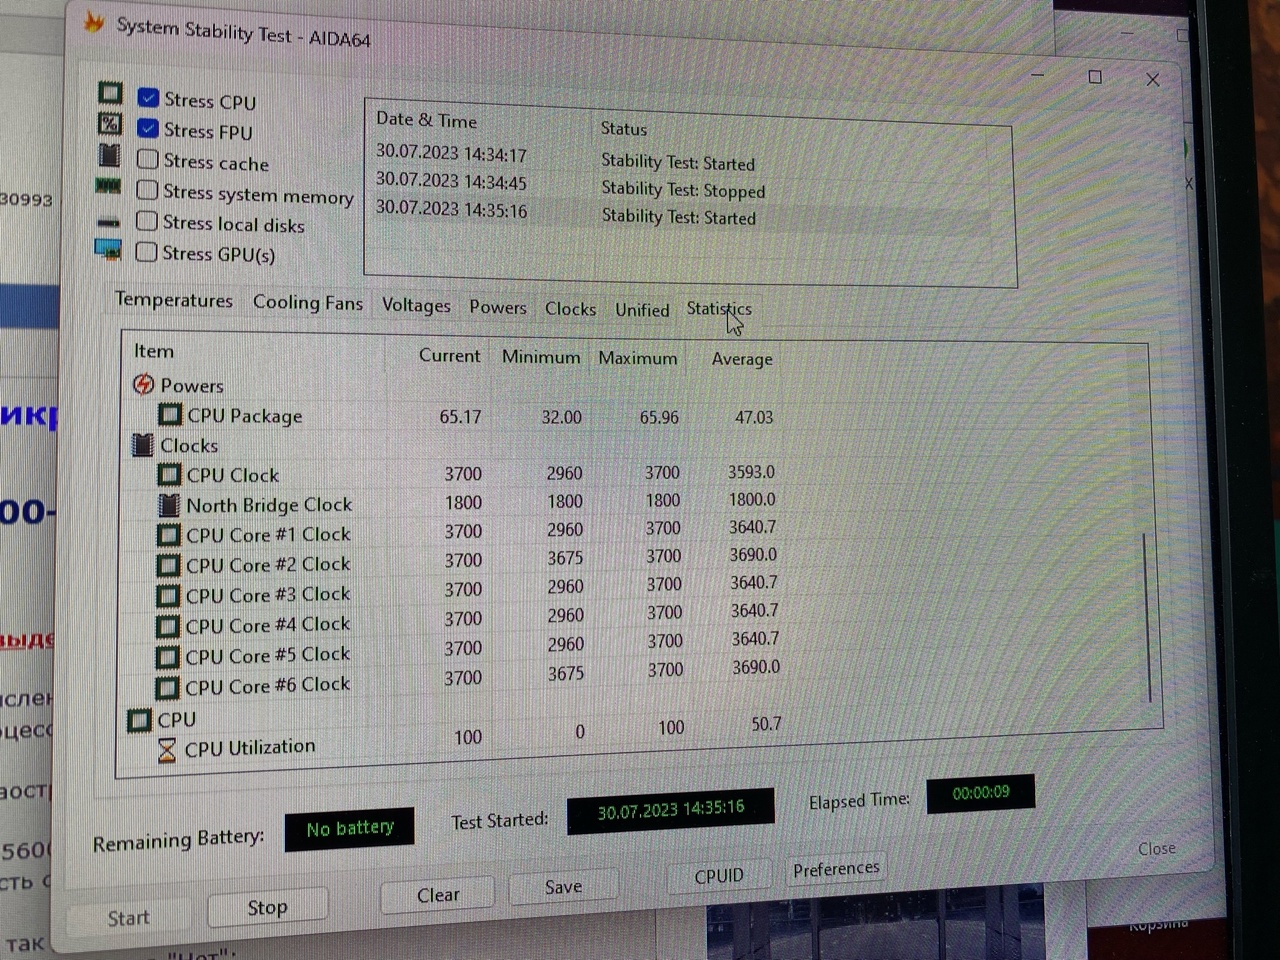
Task: Open Preferences
Action: click(836, 869)
